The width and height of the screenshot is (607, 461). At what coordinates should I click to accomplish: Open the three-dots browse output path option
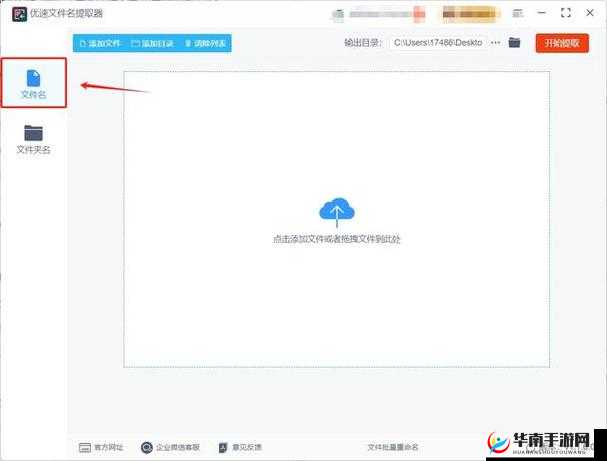pyautogui.click(x=496, y=43)
